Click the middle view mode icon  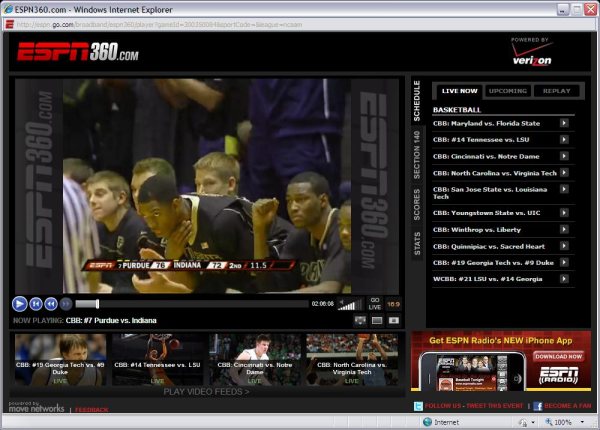pos(377,321)
